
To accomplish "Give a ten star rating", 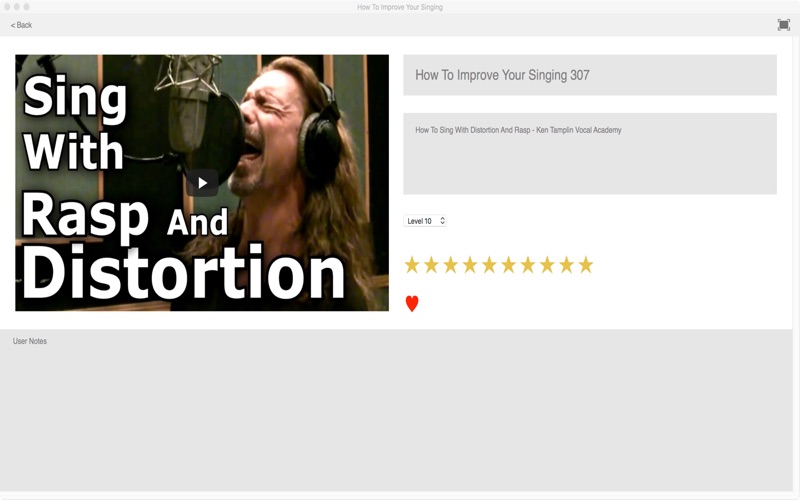I will tap(586, 265).
